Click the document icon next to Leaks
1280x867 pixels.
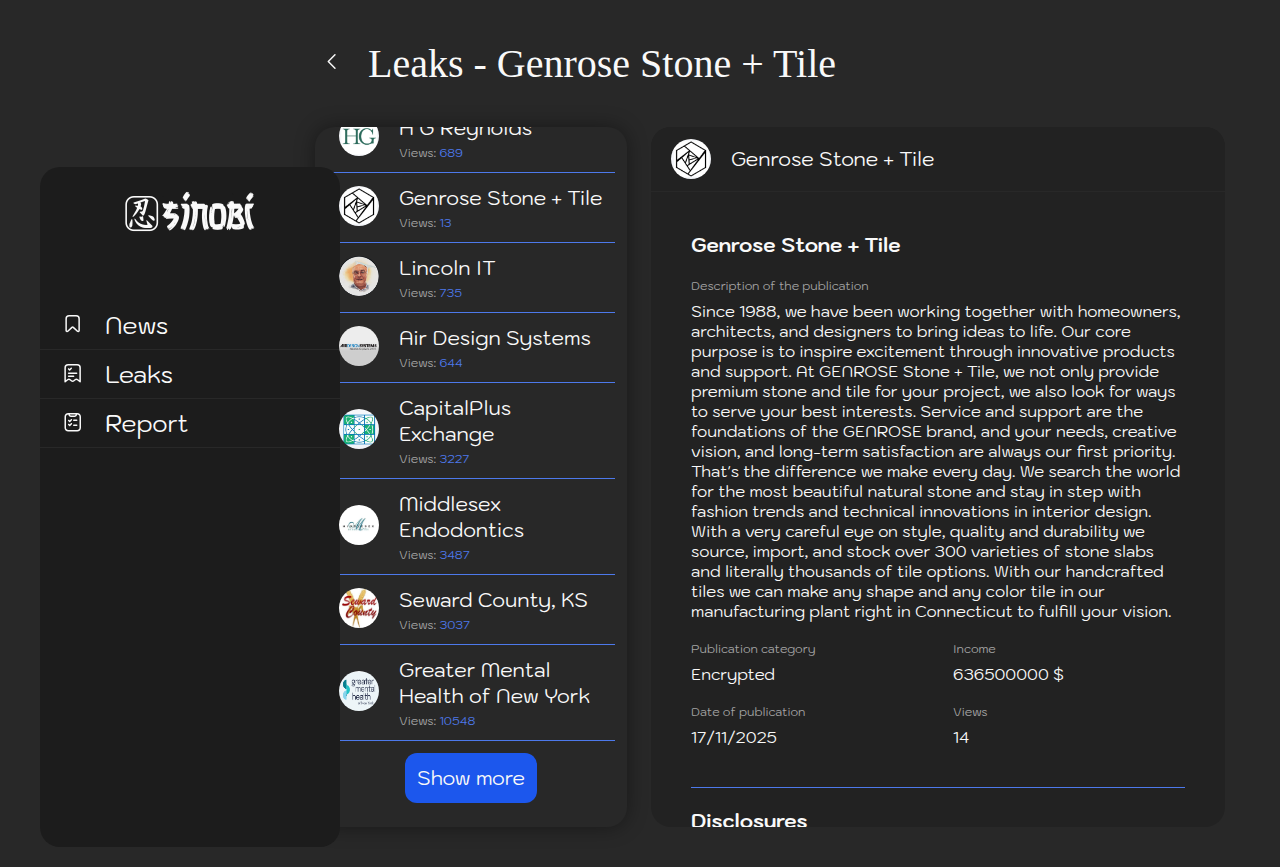coord(72,374)
